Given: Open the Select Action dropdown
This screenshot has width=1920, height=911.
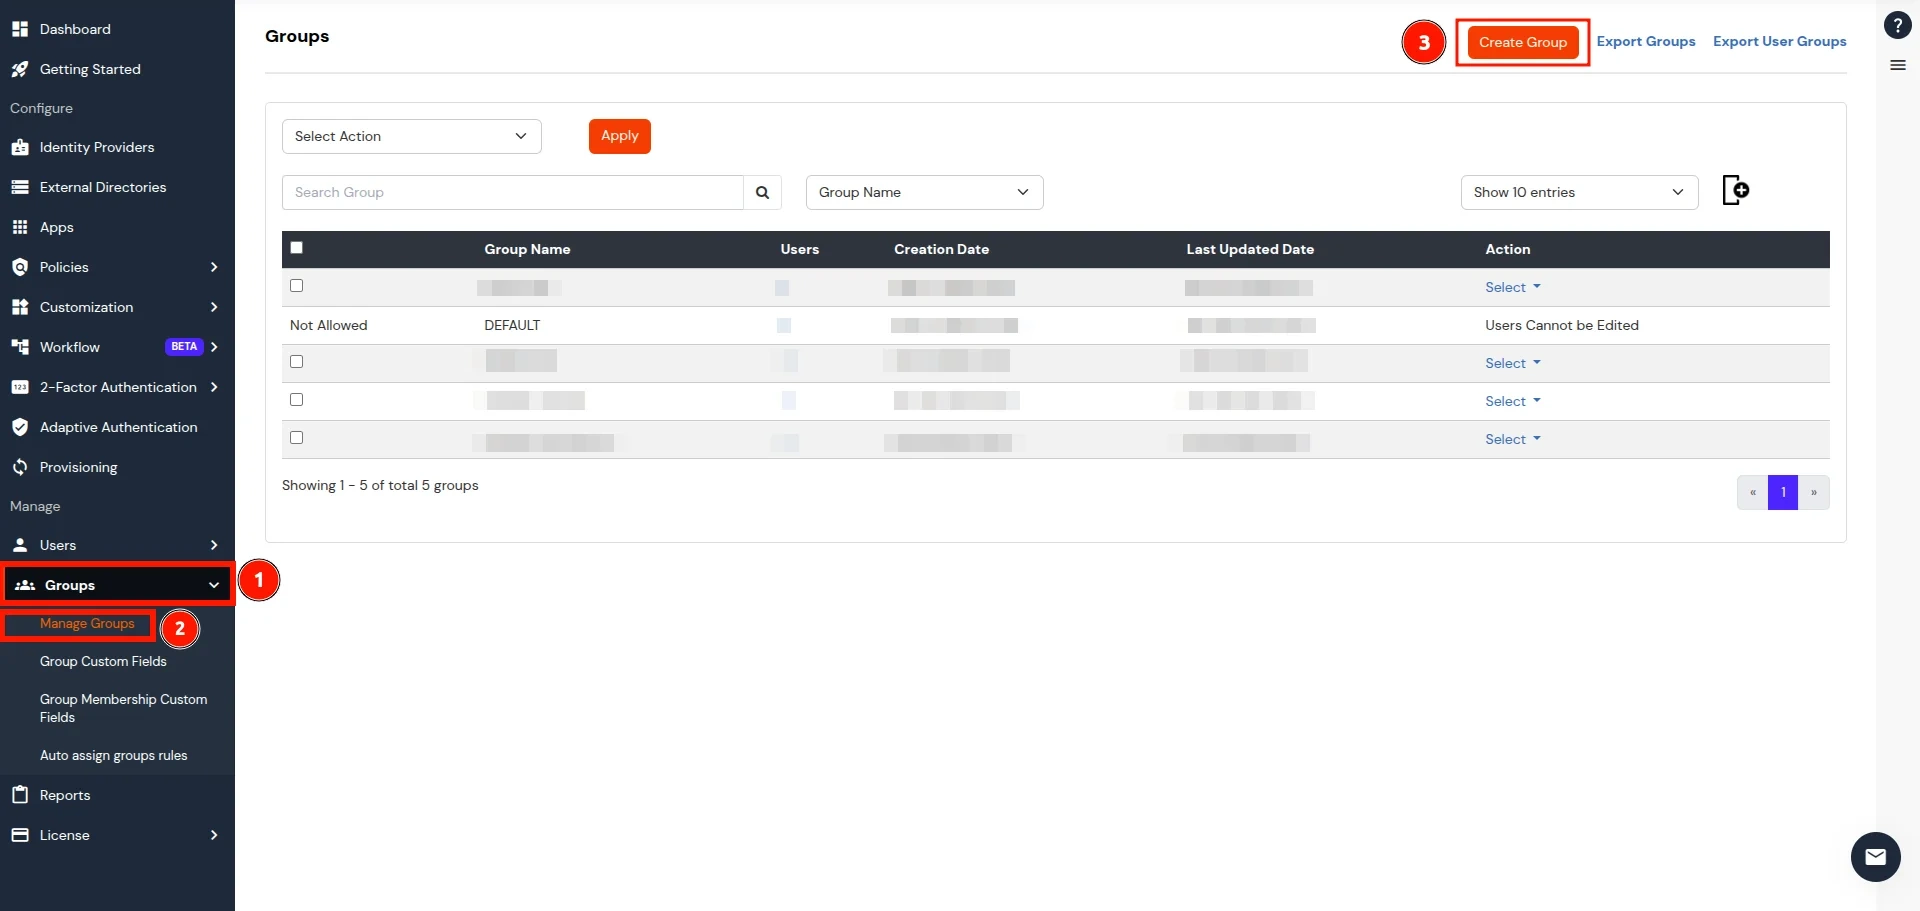Looking at the screenshot, I should (411, 136).
